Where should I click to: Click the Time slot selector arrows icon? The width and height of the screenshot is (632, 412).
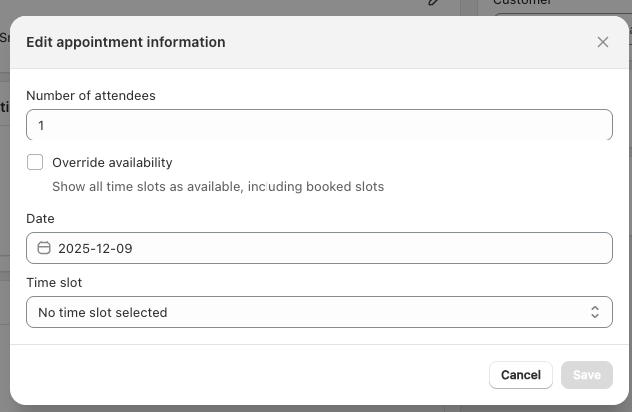click(594, 312)
